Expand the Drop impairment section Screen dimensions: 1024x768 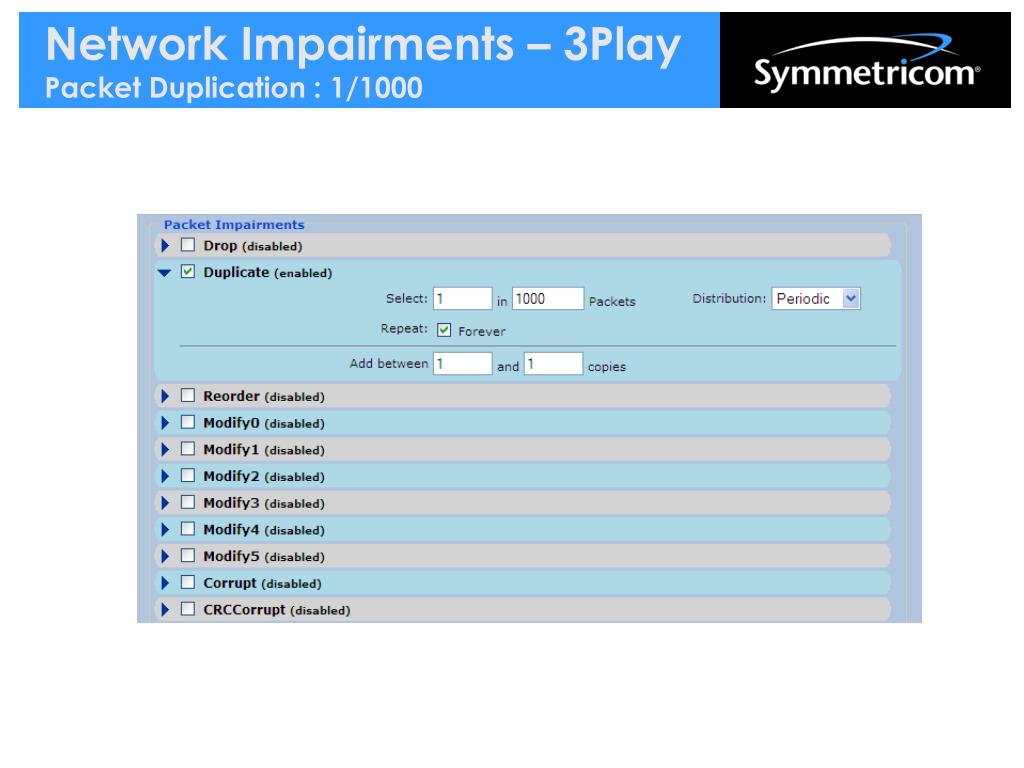[165, 246]
